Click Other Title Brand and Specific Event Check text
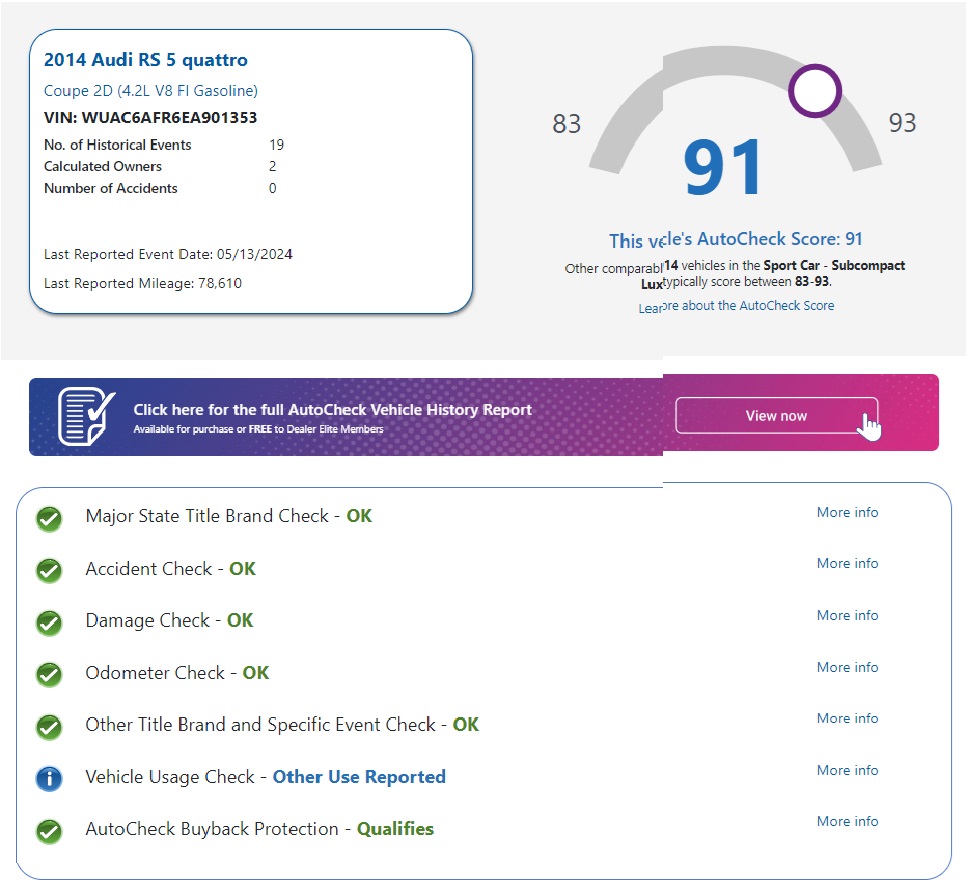 pos(282,724)
